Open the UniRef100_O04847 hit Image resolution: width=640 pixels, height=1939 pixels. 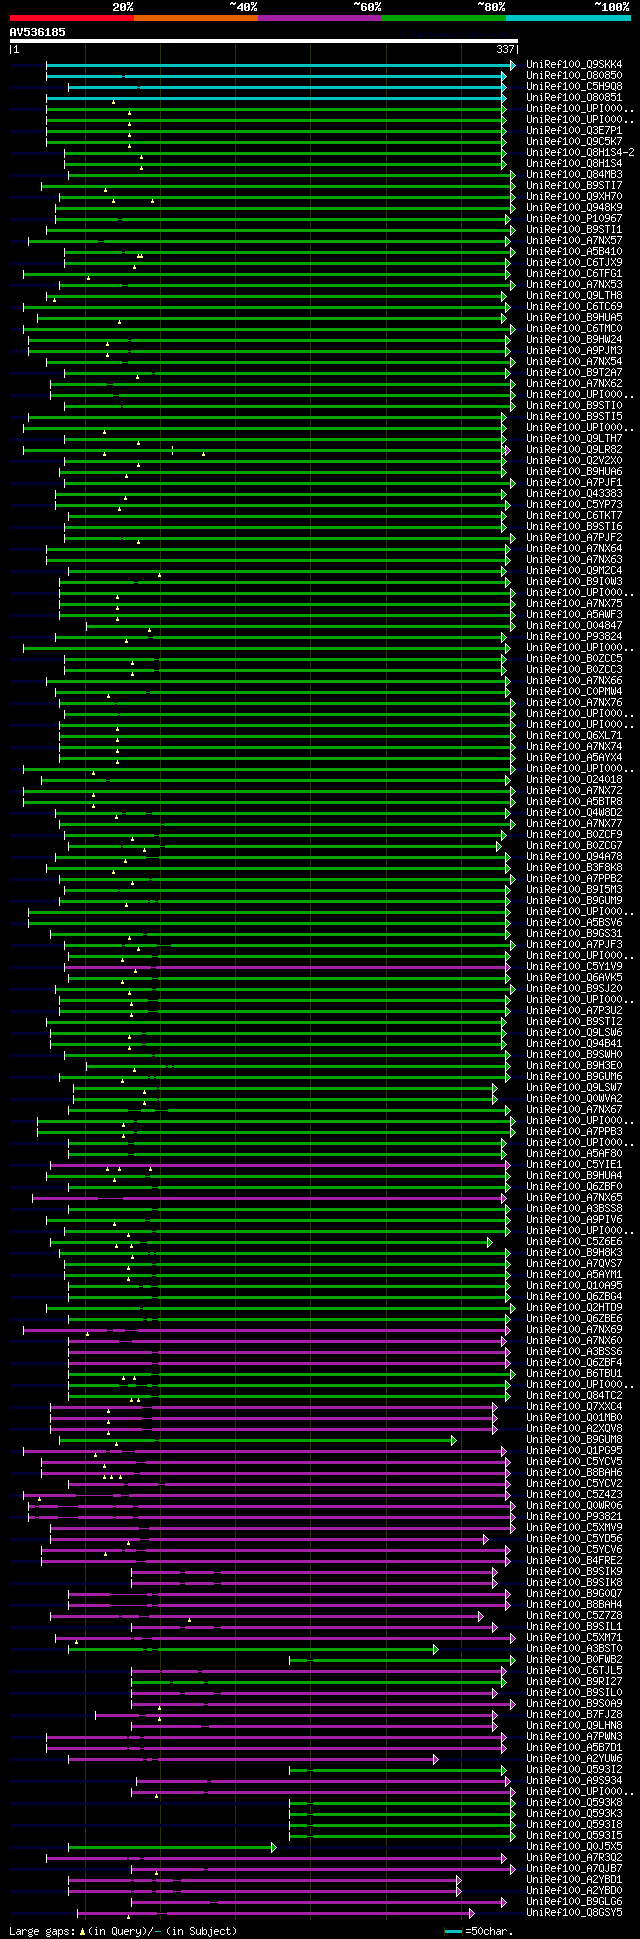click(x=574, y=626)
